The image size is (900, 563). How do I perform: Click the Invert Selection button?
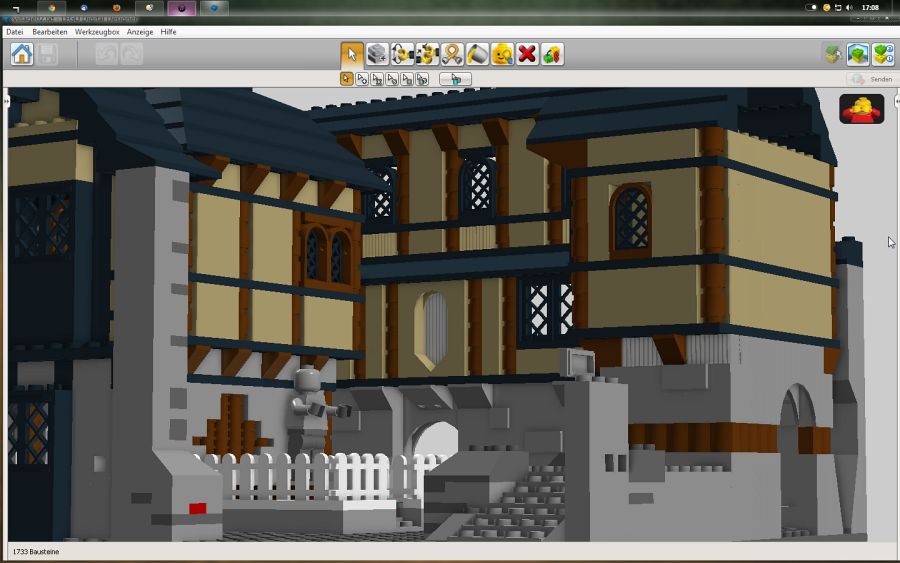point(455,79)
